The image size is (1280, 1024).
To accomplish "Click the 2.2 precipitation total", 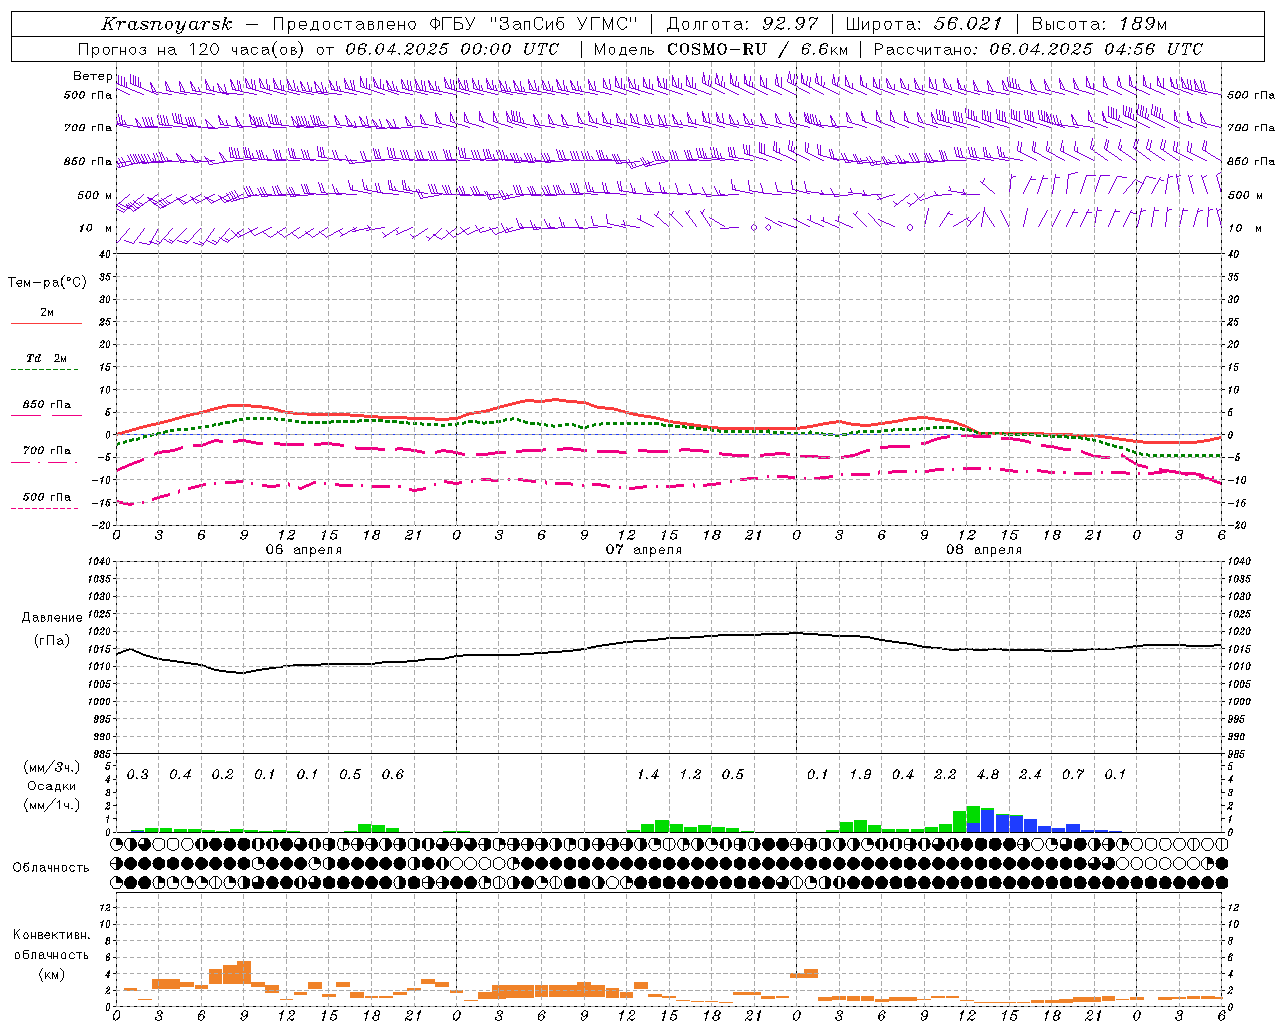I will (x=945, y=775).
